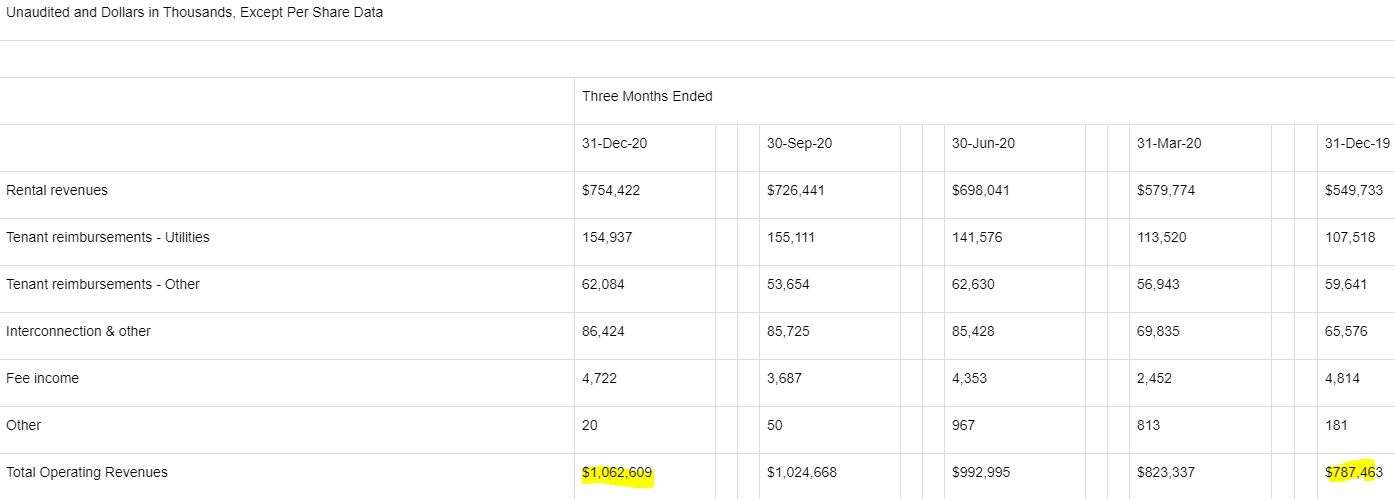1395x499 pixels.
Task: Click the utilities value 154,937
Action: point(607,237)
